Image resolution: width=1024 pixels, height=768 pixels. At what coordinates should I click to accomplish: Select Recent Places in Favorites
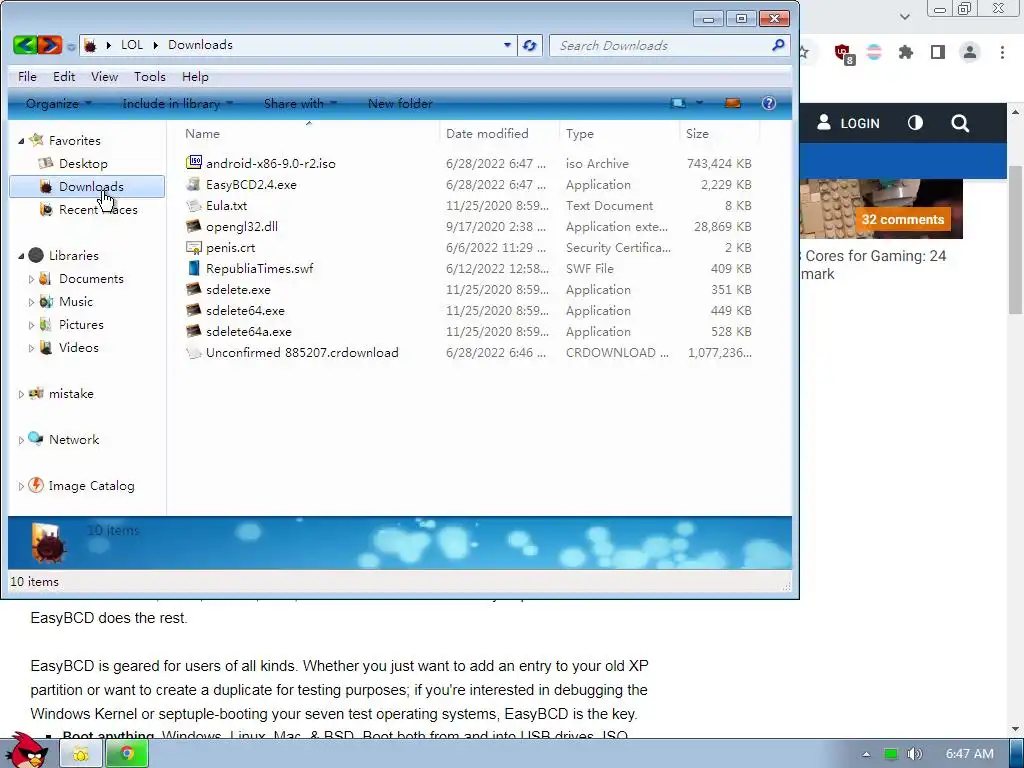tap(98, 210)
